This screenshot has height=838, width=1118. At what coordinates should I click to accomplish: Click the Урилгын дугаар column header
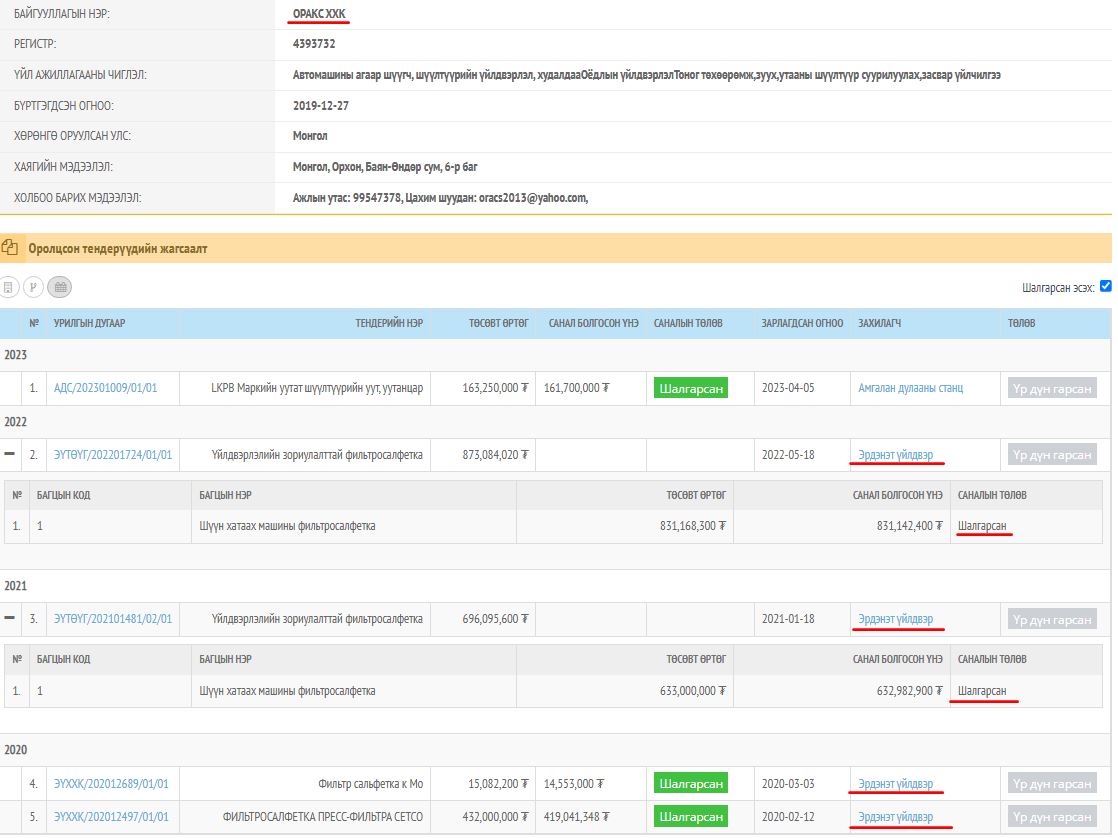pyautogui.click(x=90, y=324)
